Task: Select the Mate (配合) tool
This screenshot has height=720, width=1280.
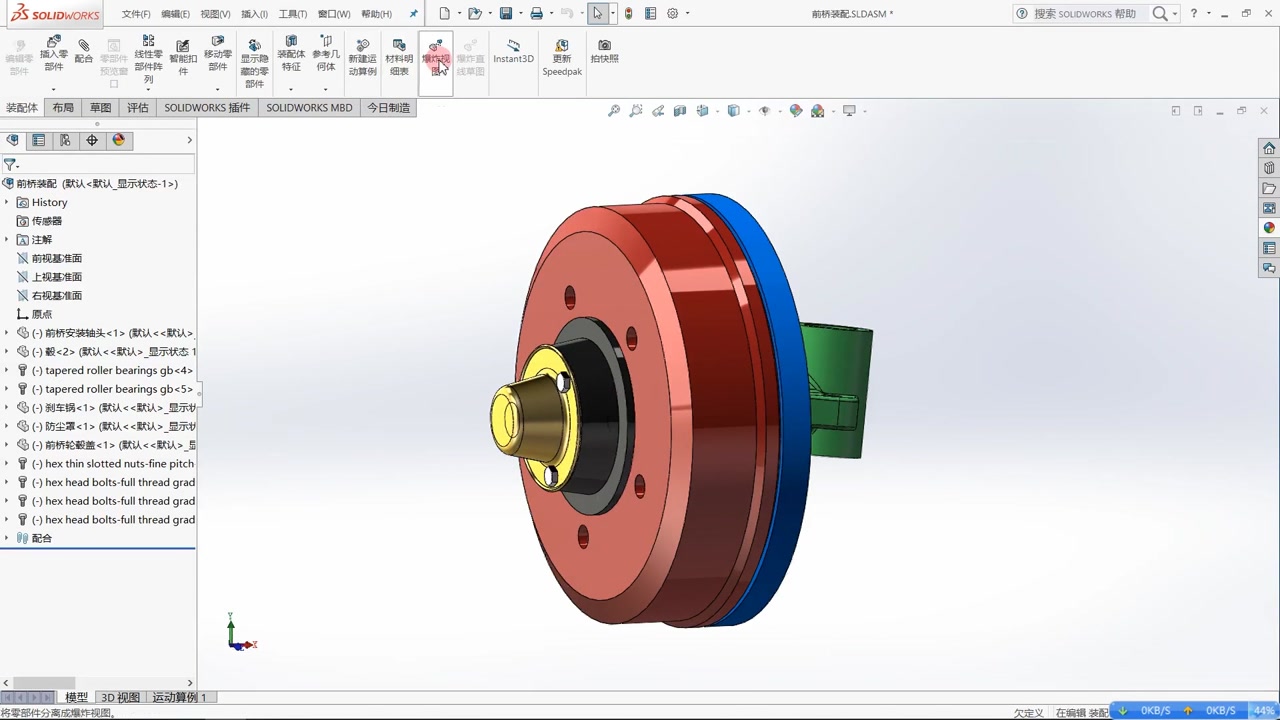Action: (84, 52)
